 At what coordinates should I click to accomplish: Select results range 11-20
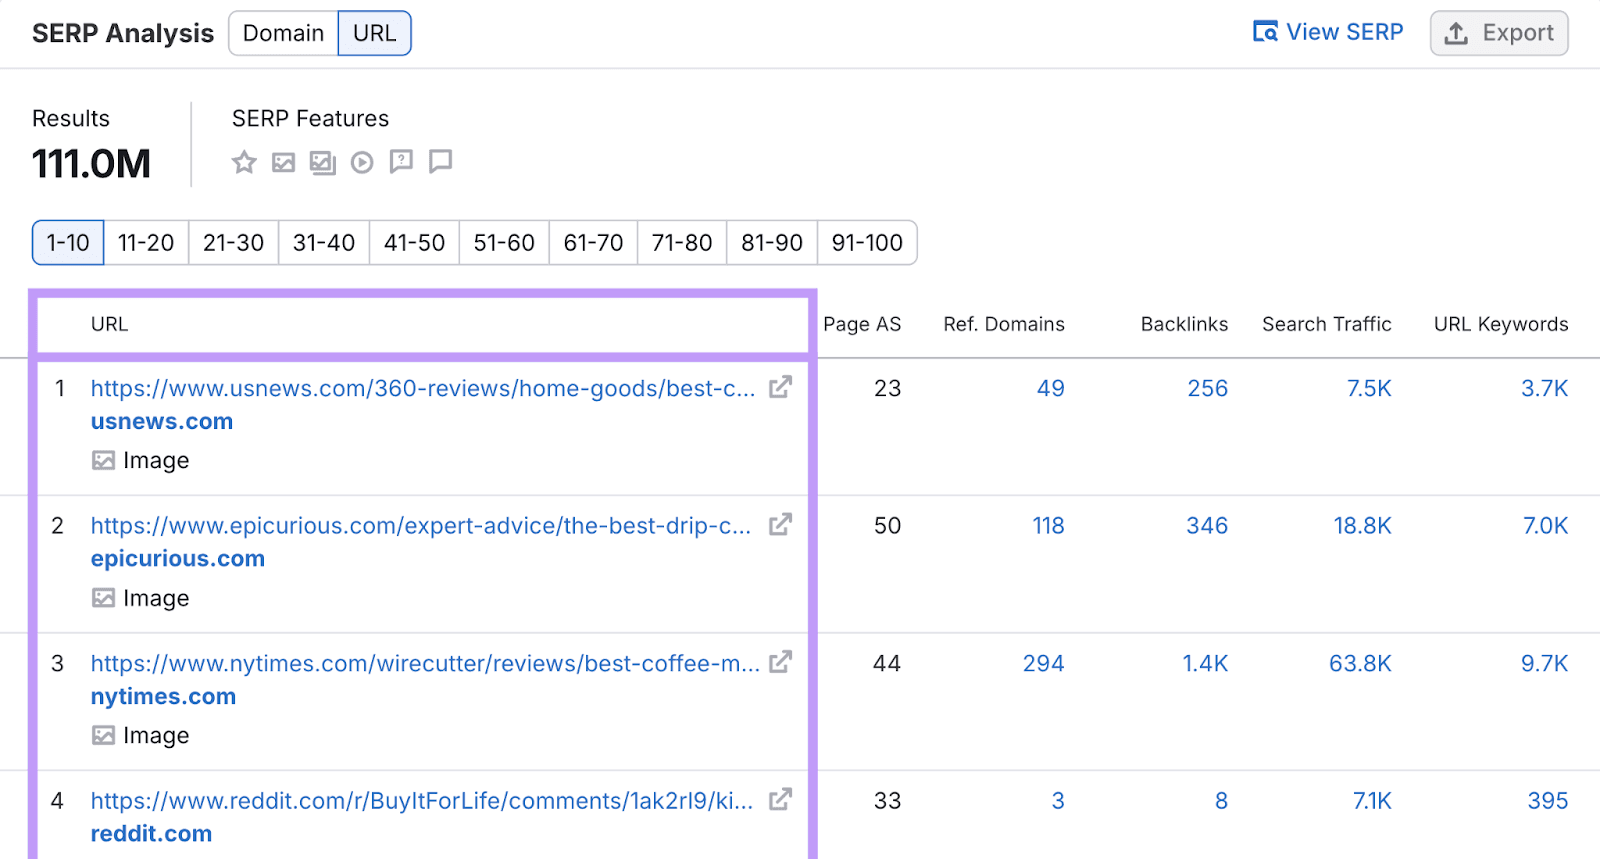(146, 242)
